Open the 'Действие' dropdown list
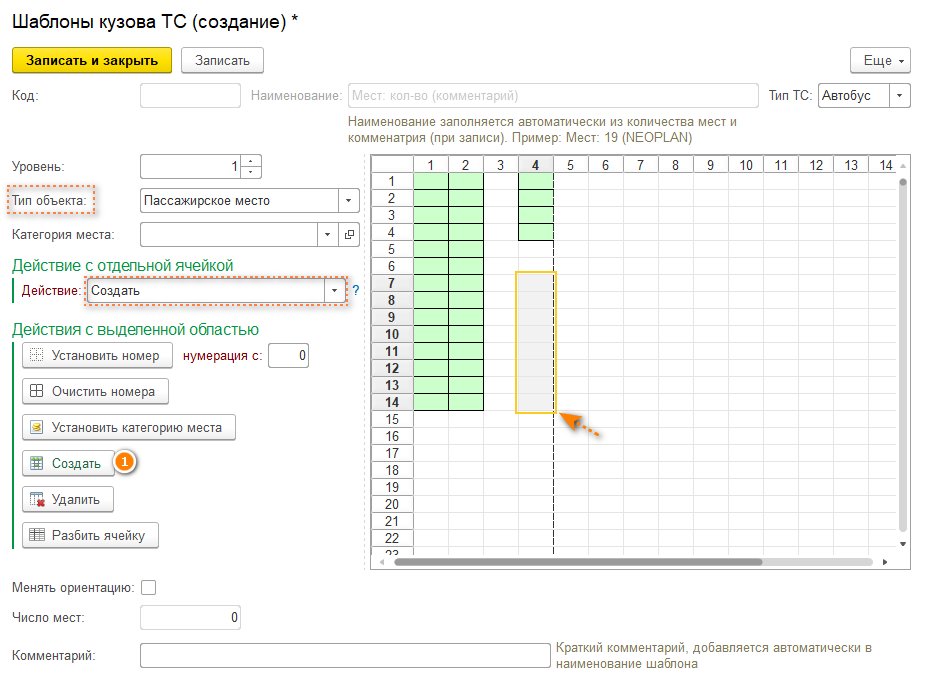Screen dimensions: 928x679 tap(334, 290)
